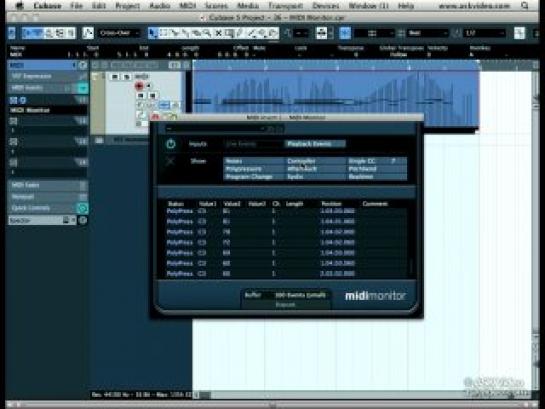Click the cyan Quick Controls icon

coord(83,208)
